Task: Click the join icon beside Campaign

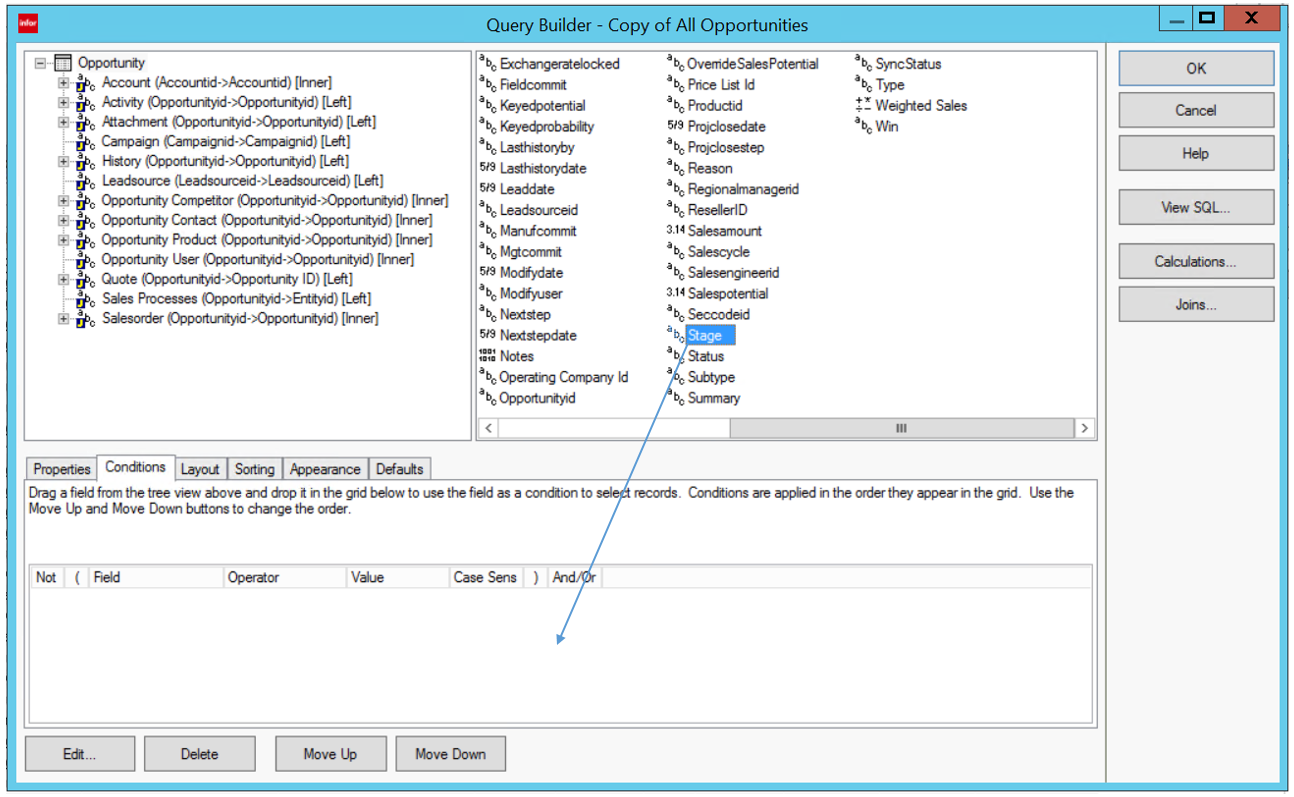Action: click(86, 142)
